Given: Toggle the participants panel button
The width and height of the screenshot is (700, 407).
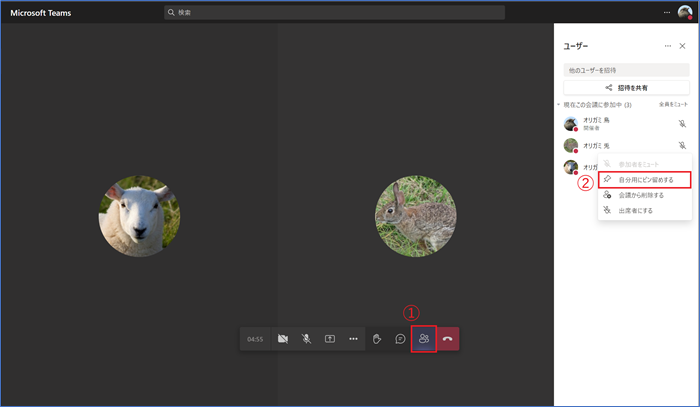Looking at the screenshot, I should (x=424, y=339).
